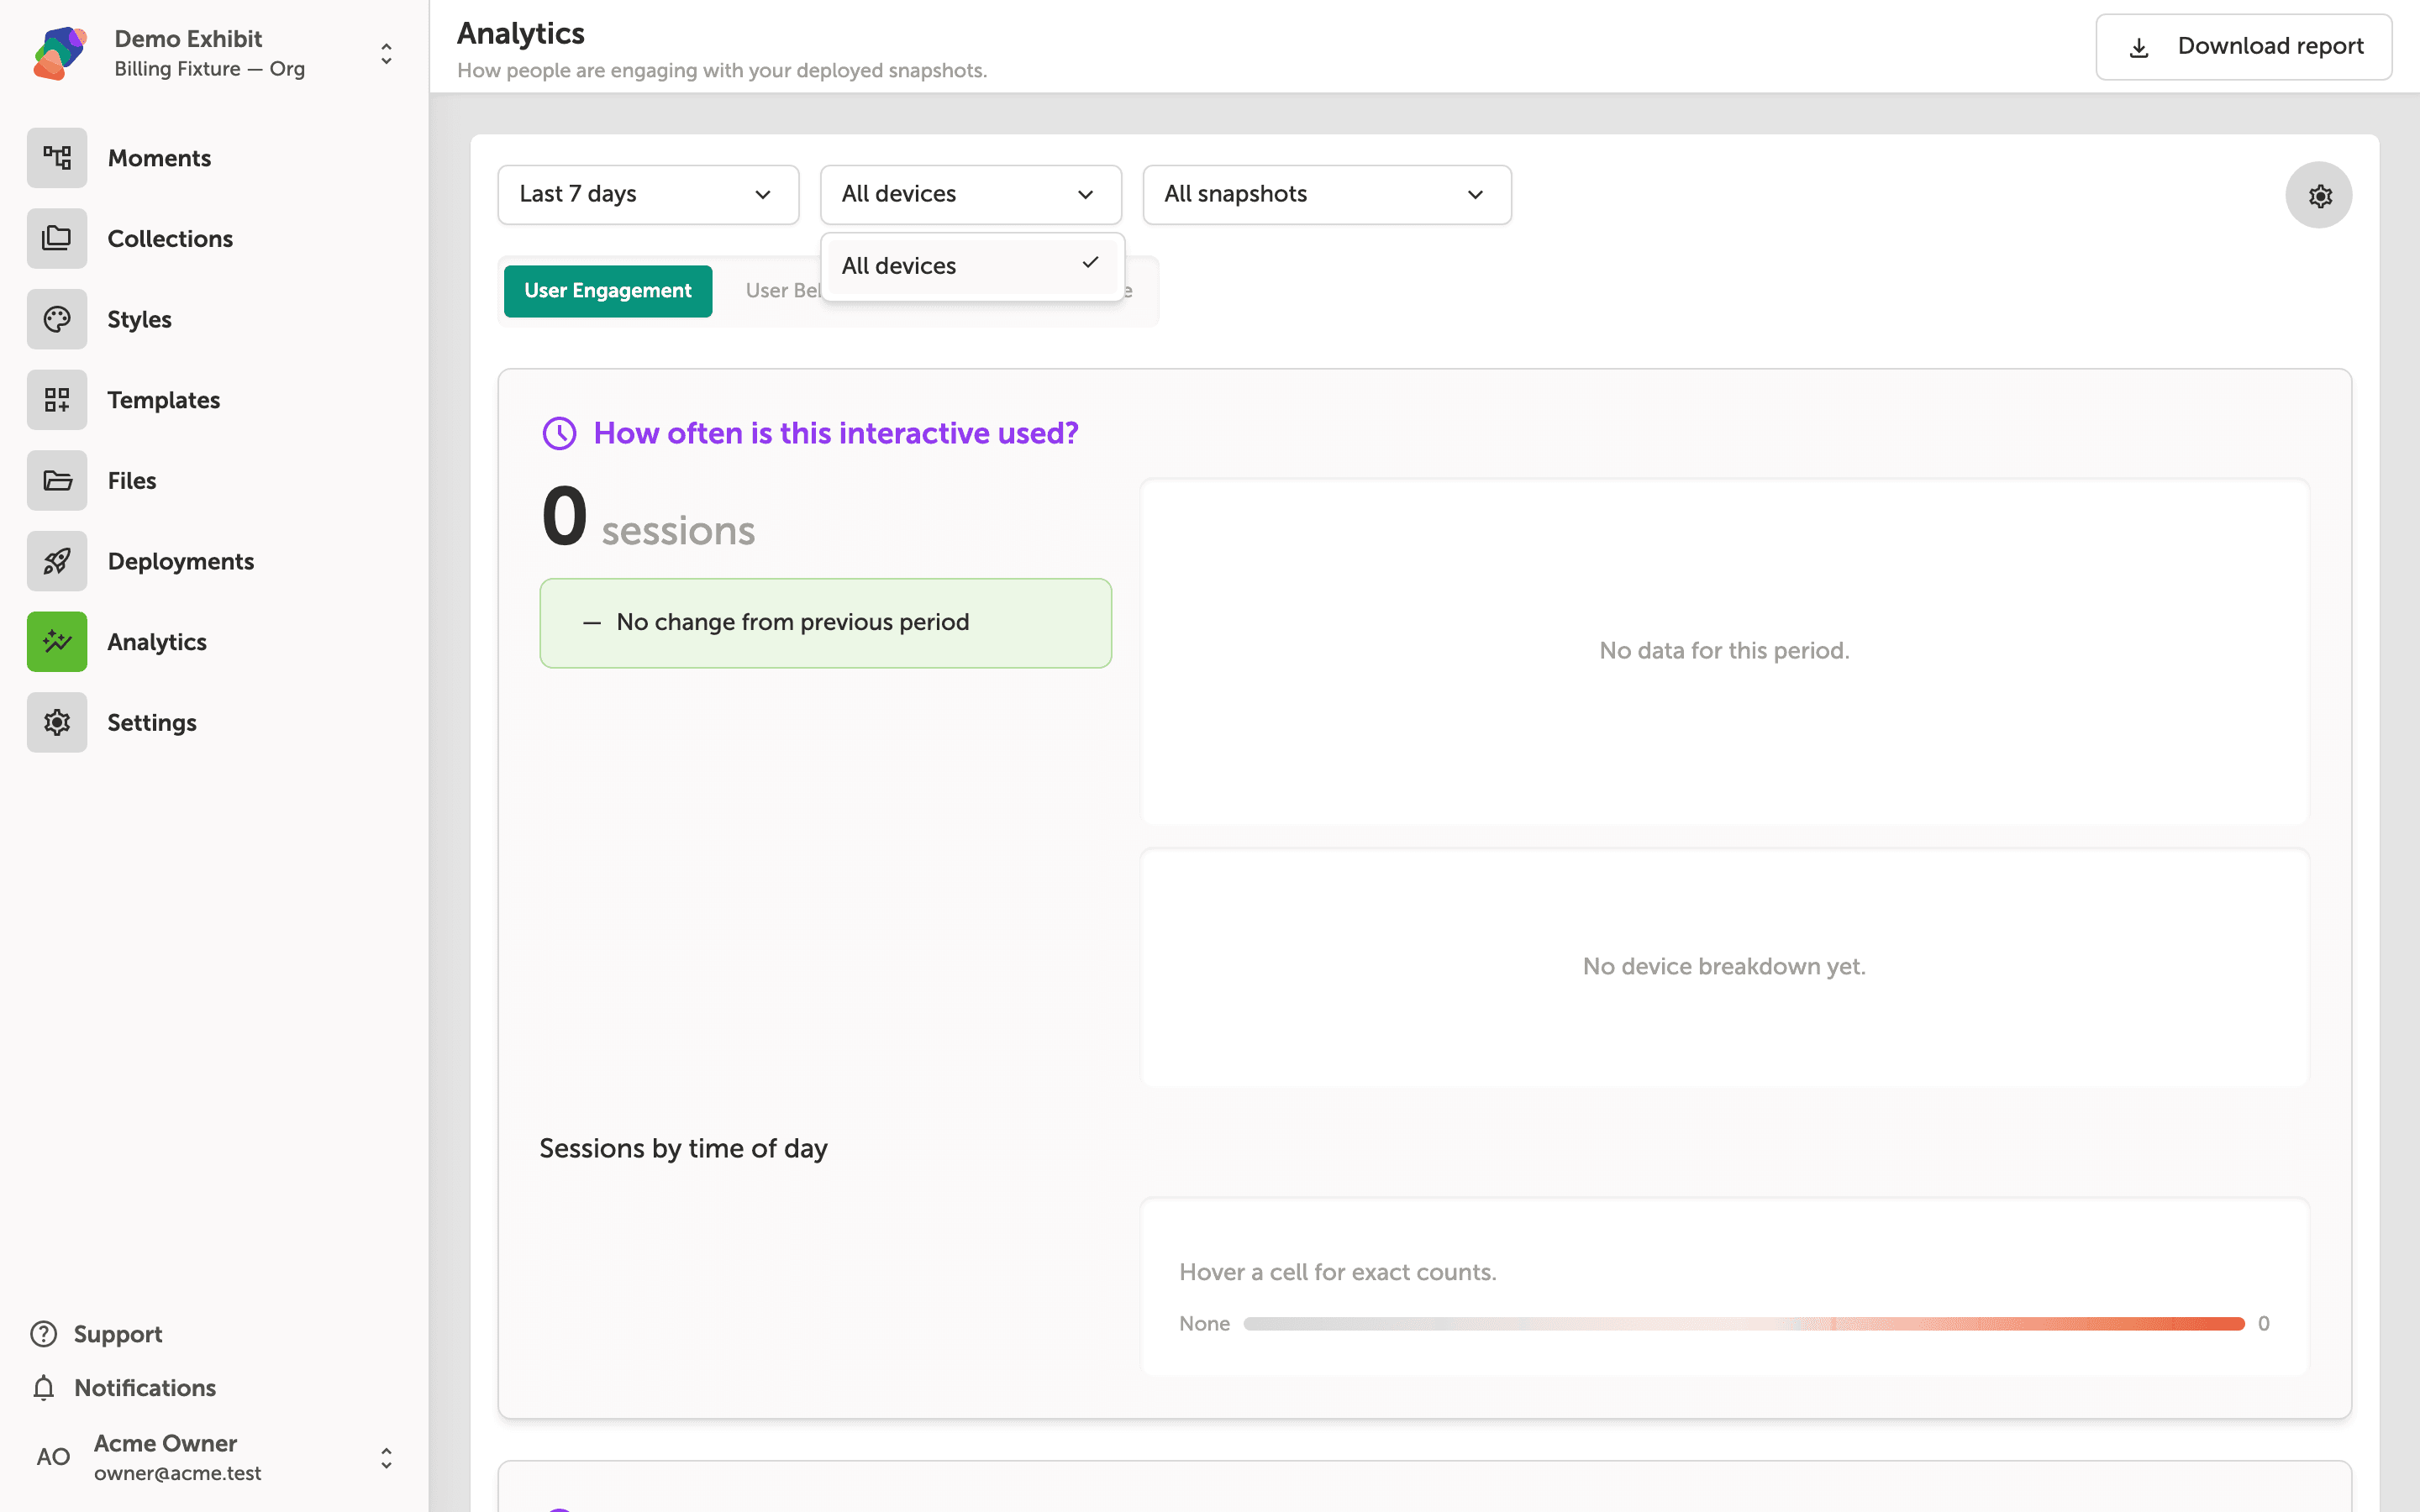
Task: Open the All snapshots dropdown
Action: [x=1327, y=195]
